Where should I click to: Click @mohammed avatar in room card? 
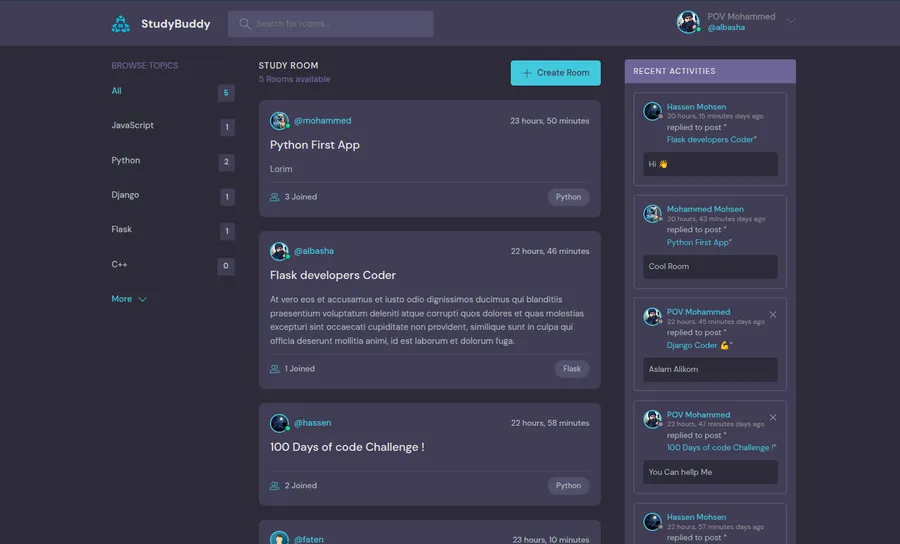tap(280, 121)
